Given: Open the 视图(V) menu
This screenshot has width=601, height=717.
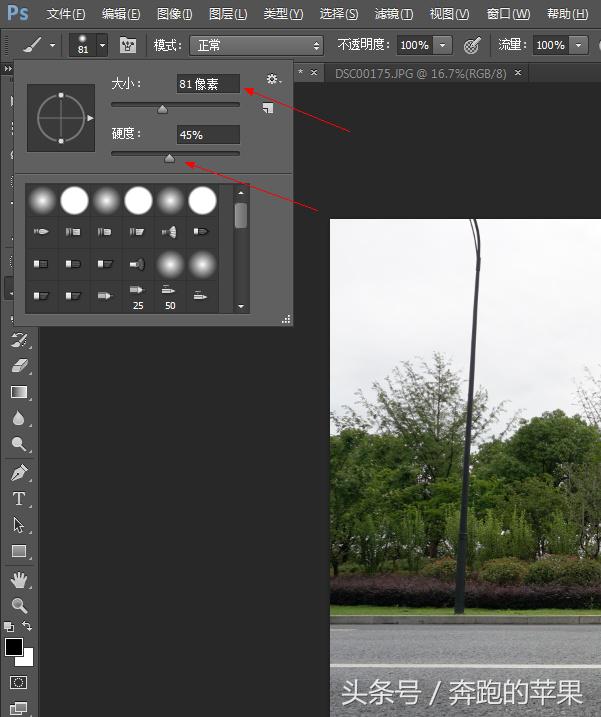Looking at the screenshot, I should coord(449,14).
